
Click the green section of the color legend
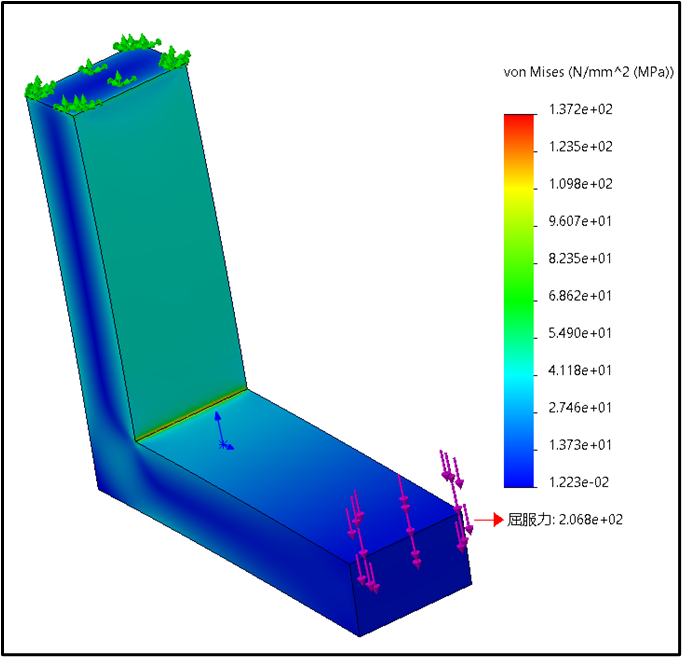tap(517, 290)
